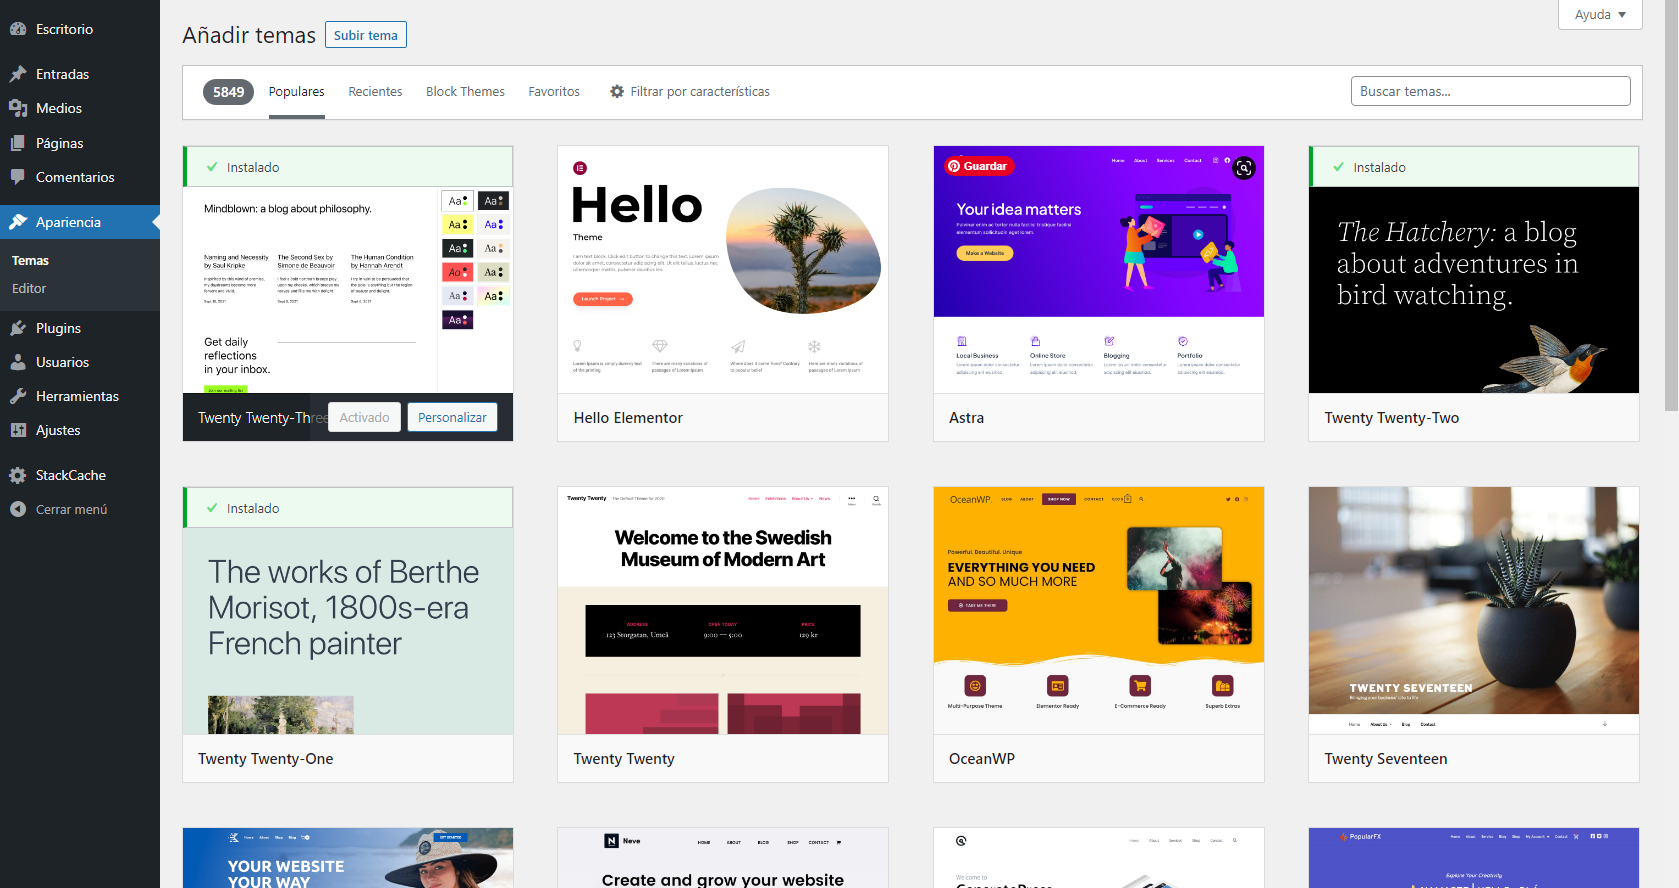
Task: Open the Herramientas menu item
Action: [x=80, y=396]
